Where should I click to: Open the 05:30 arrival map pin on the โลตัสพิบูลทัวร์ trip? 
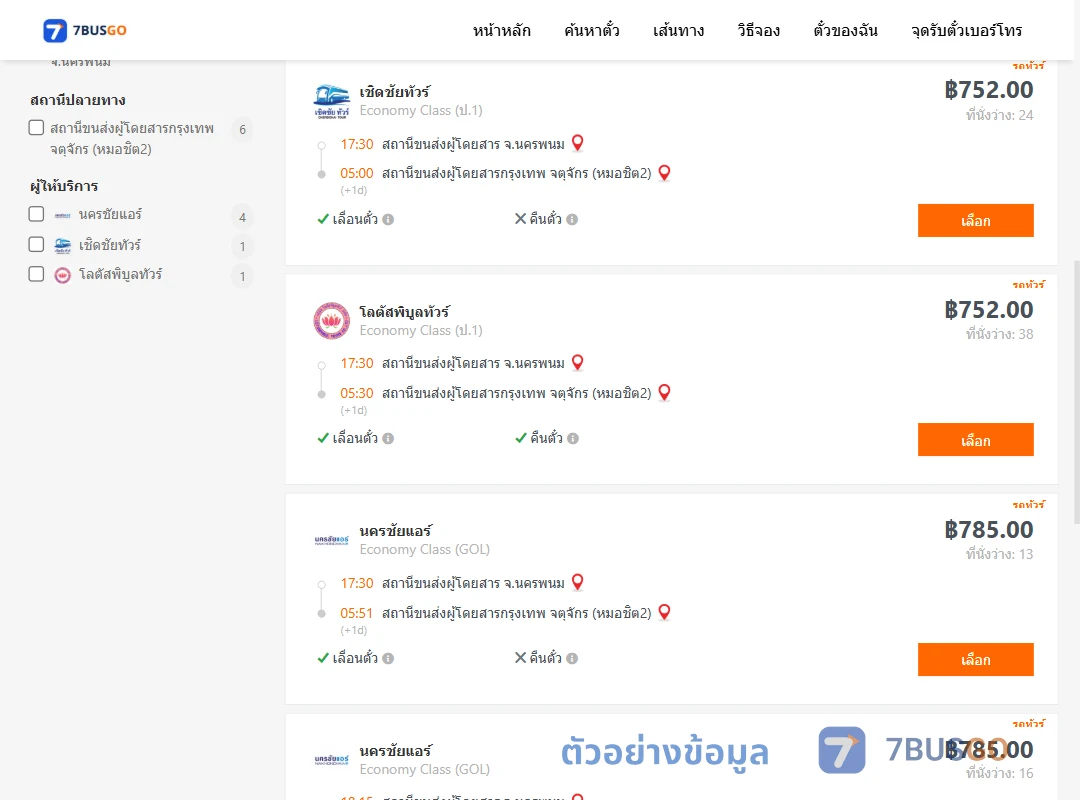tap(665, 393)
